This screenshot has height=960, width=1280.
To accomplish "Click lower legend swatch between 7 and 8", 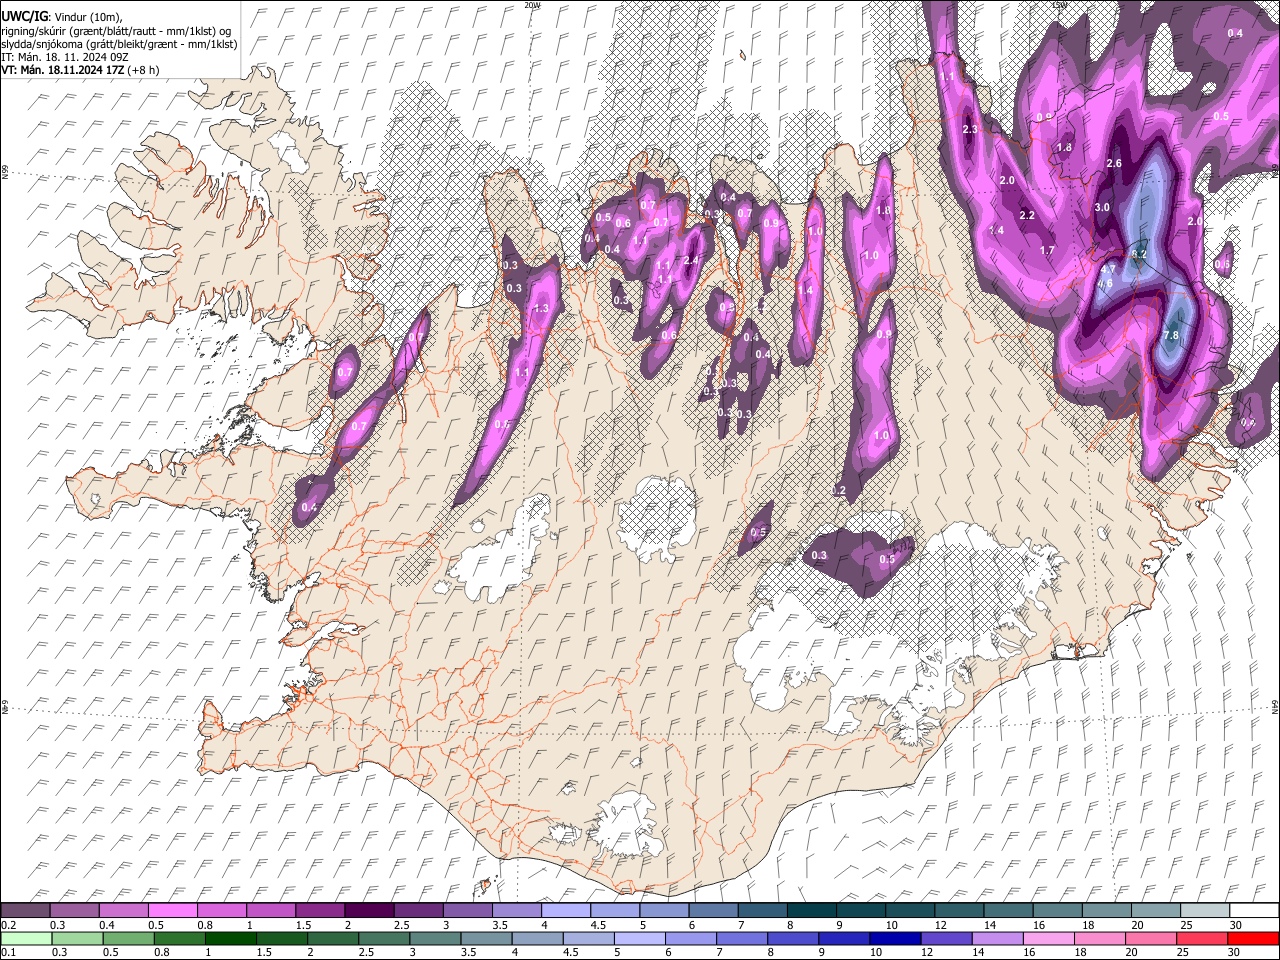I will pos(743,938).
